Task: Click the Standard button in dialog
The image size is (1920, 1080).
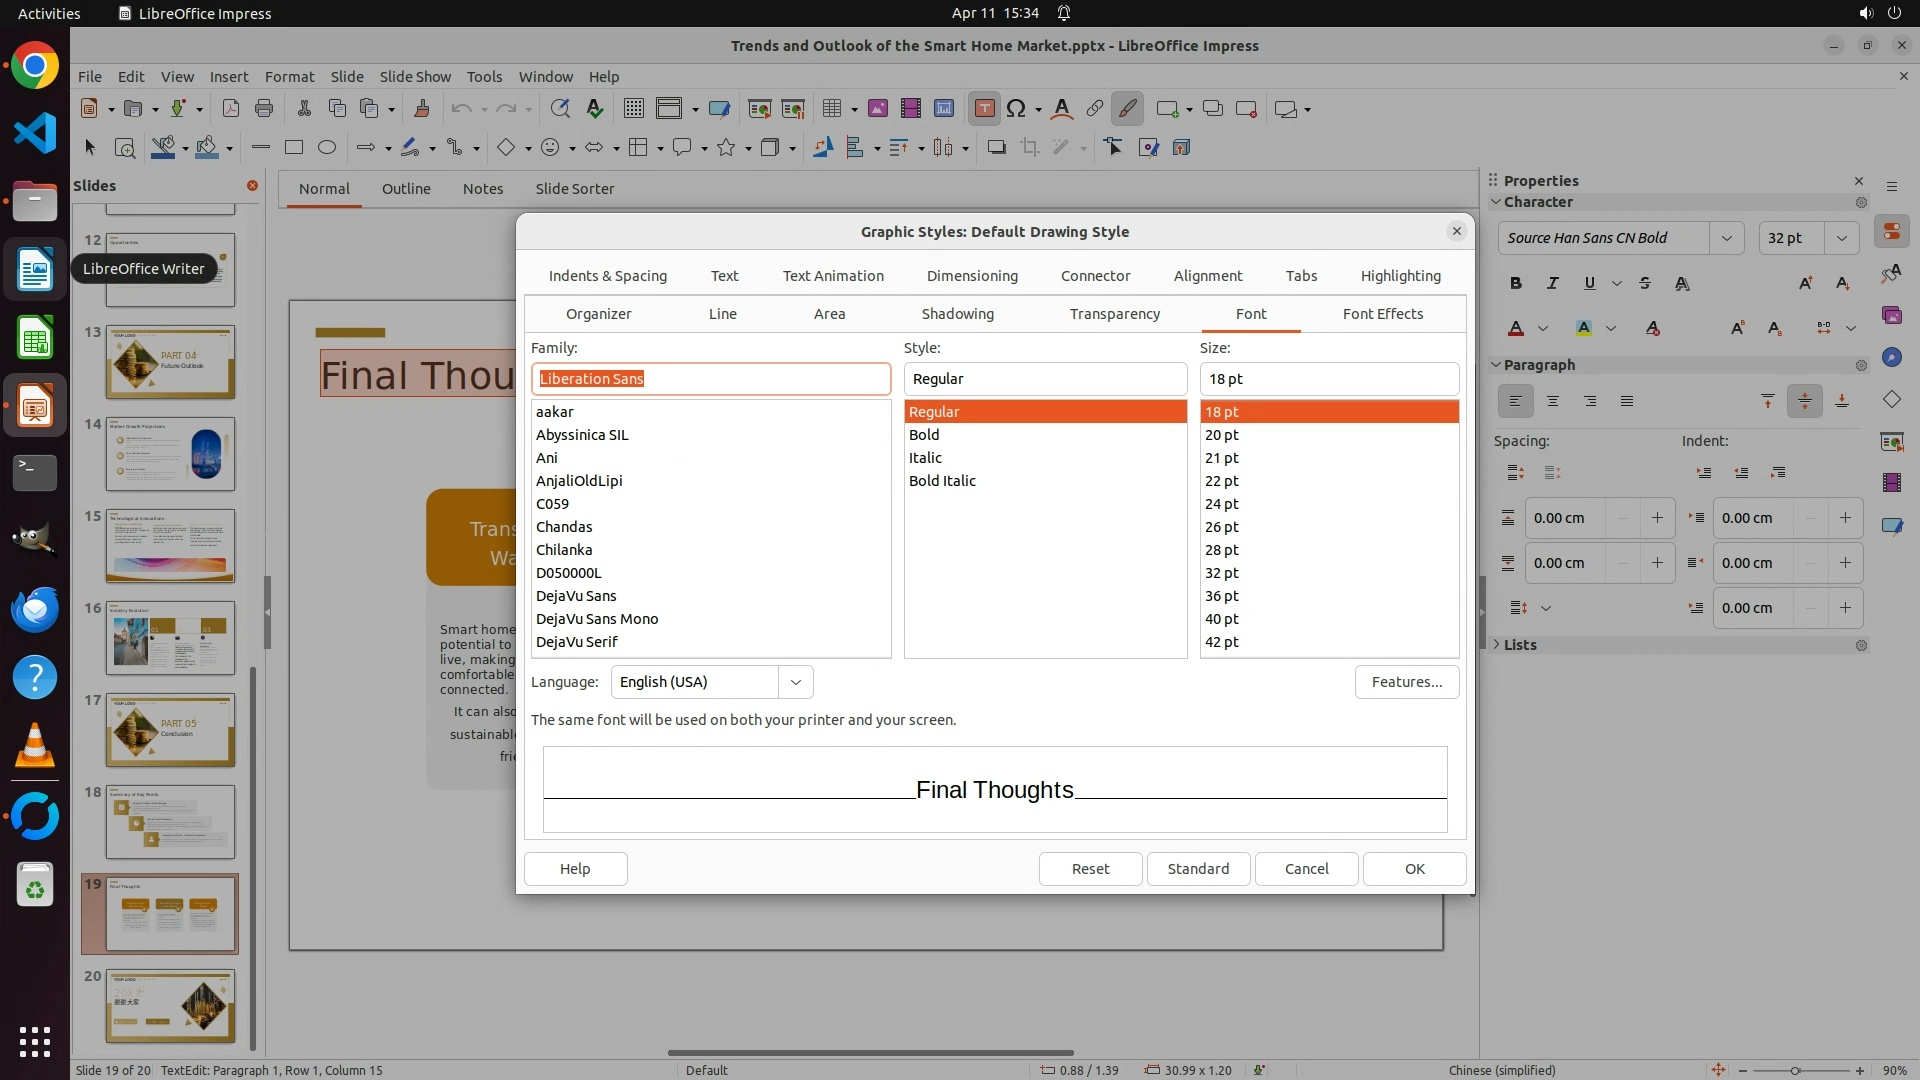Action: pos(1198,869)
